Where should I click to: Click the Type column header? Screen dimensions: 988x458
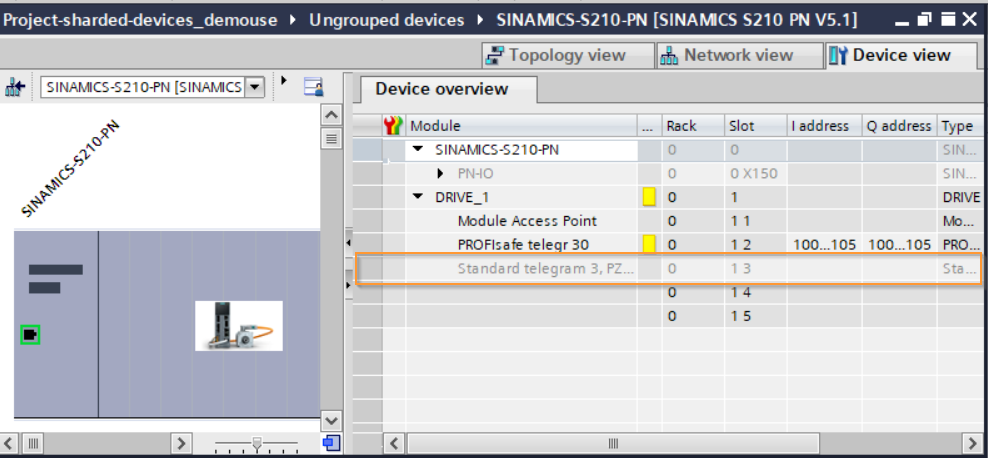point(960,126)
